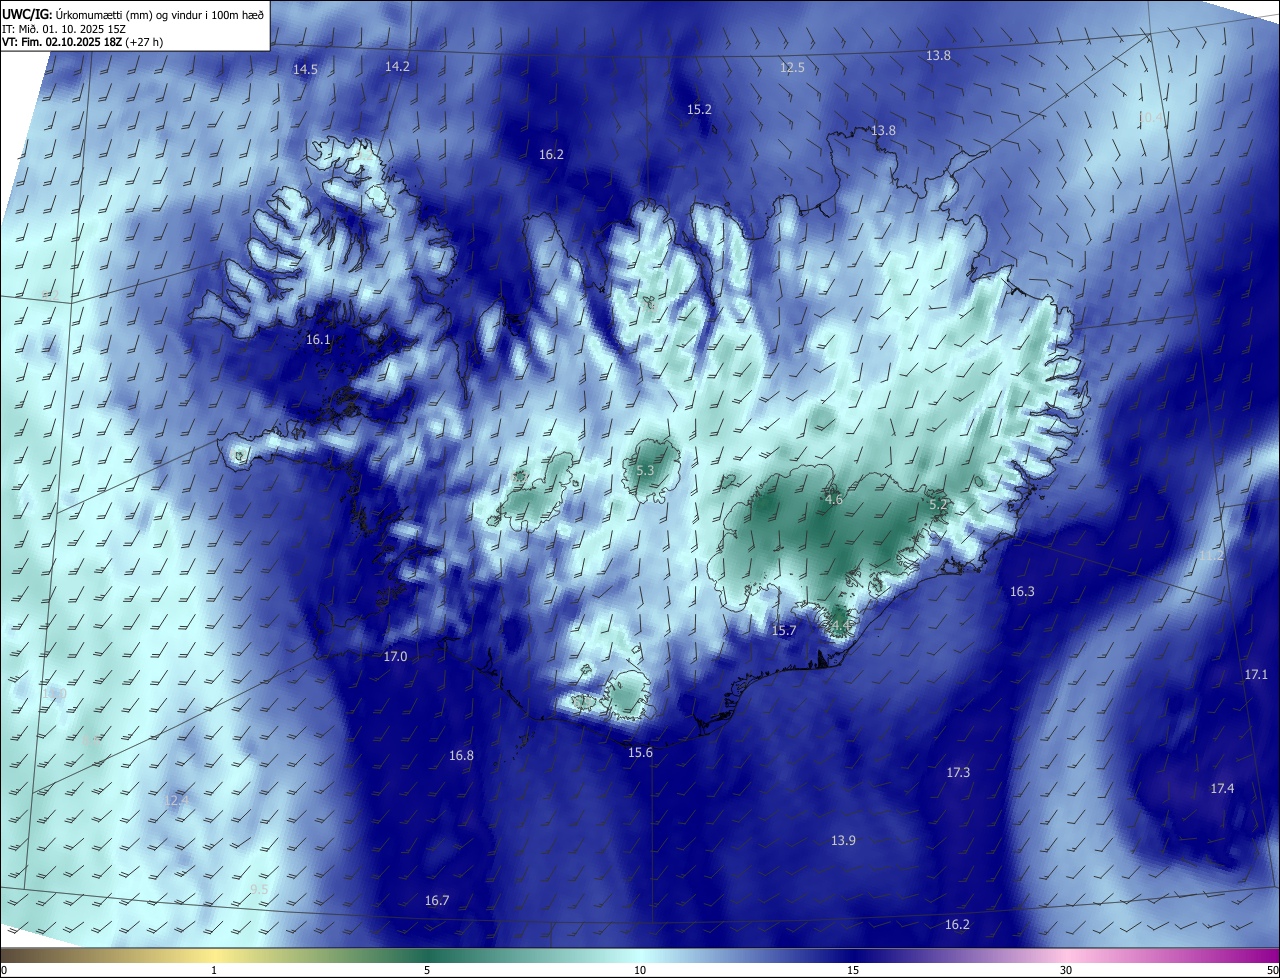Click the initial time line 'IT: Mið. 01. 10. 2025 15Z'
This screenshot has height=978, width=1280.
pyautogui.click(x=64, y=28)
